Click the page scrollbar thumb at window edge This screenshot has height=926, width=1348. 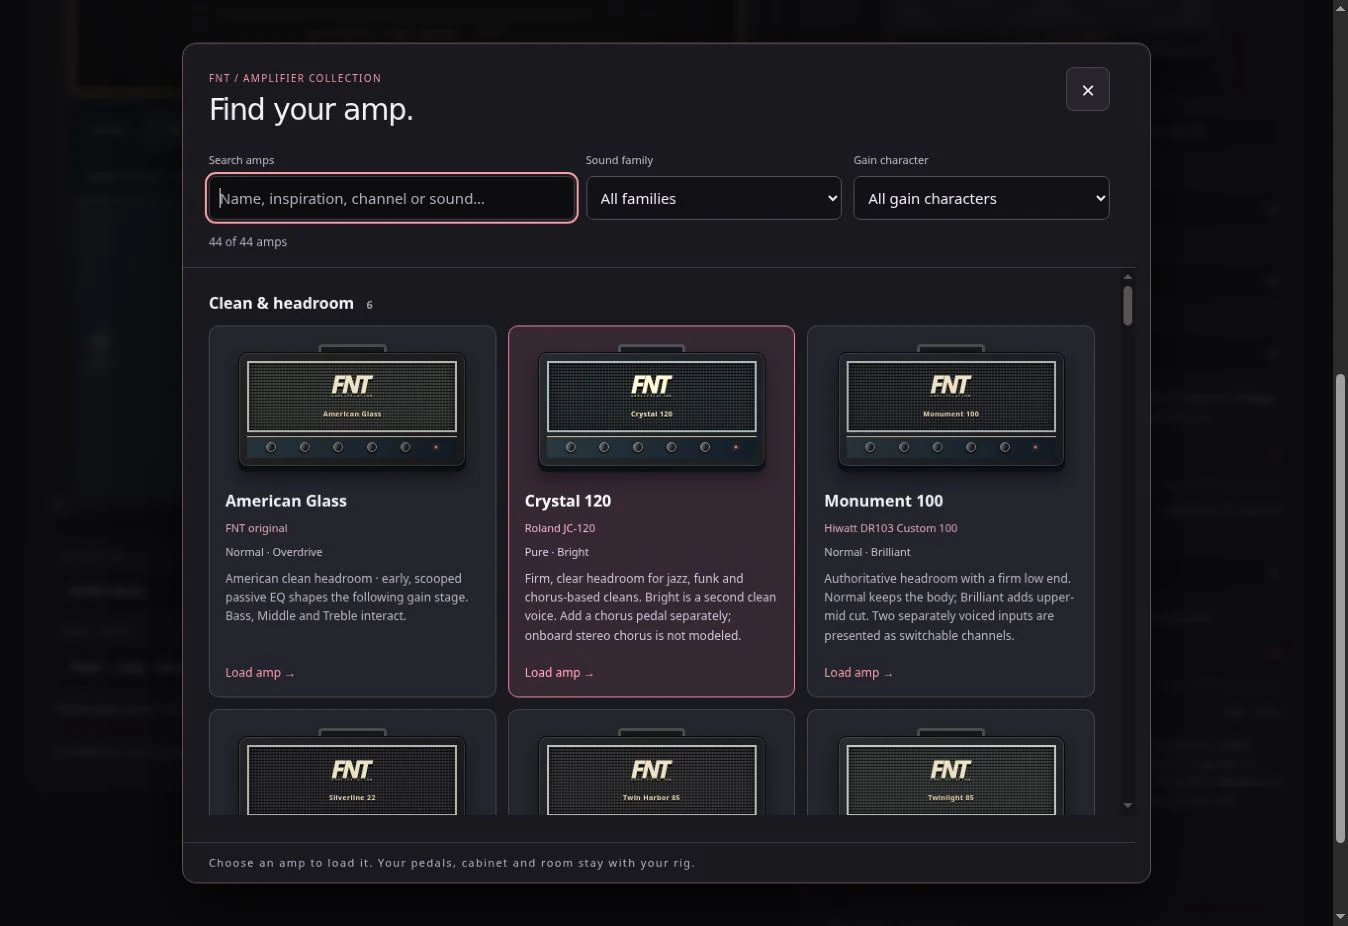pos(1340,609)
